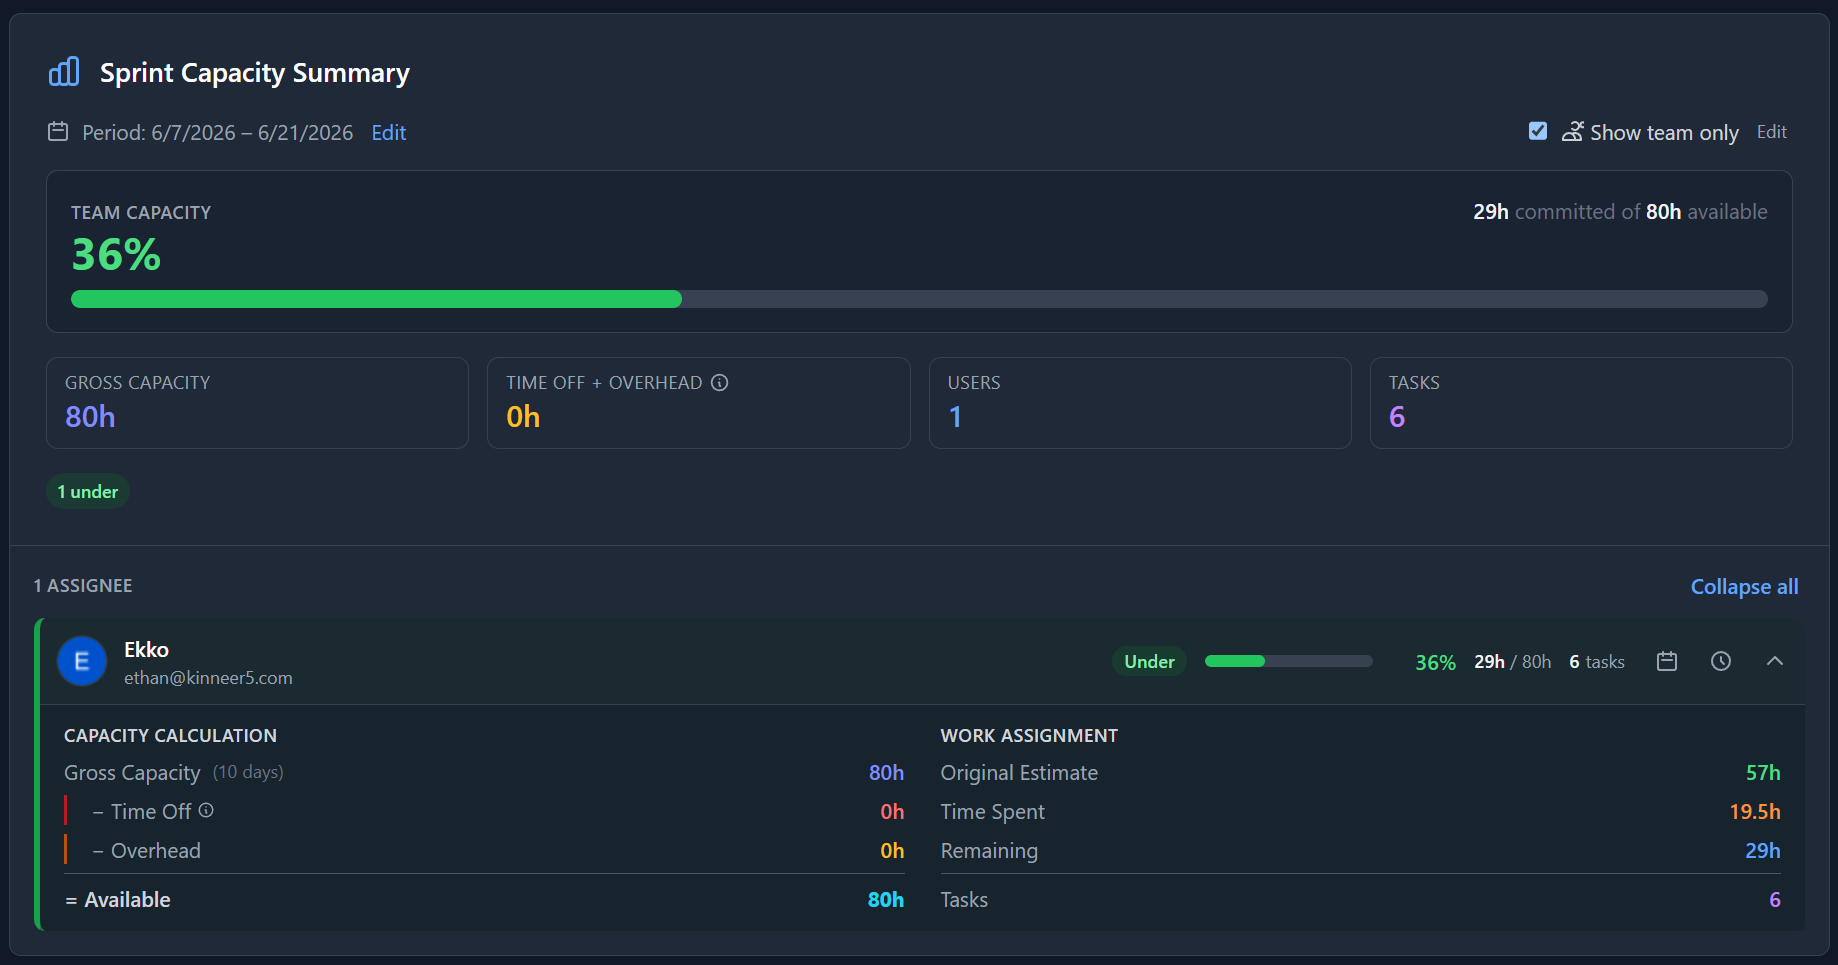Open Ekko's calendar icon in assignee row

1666,661
